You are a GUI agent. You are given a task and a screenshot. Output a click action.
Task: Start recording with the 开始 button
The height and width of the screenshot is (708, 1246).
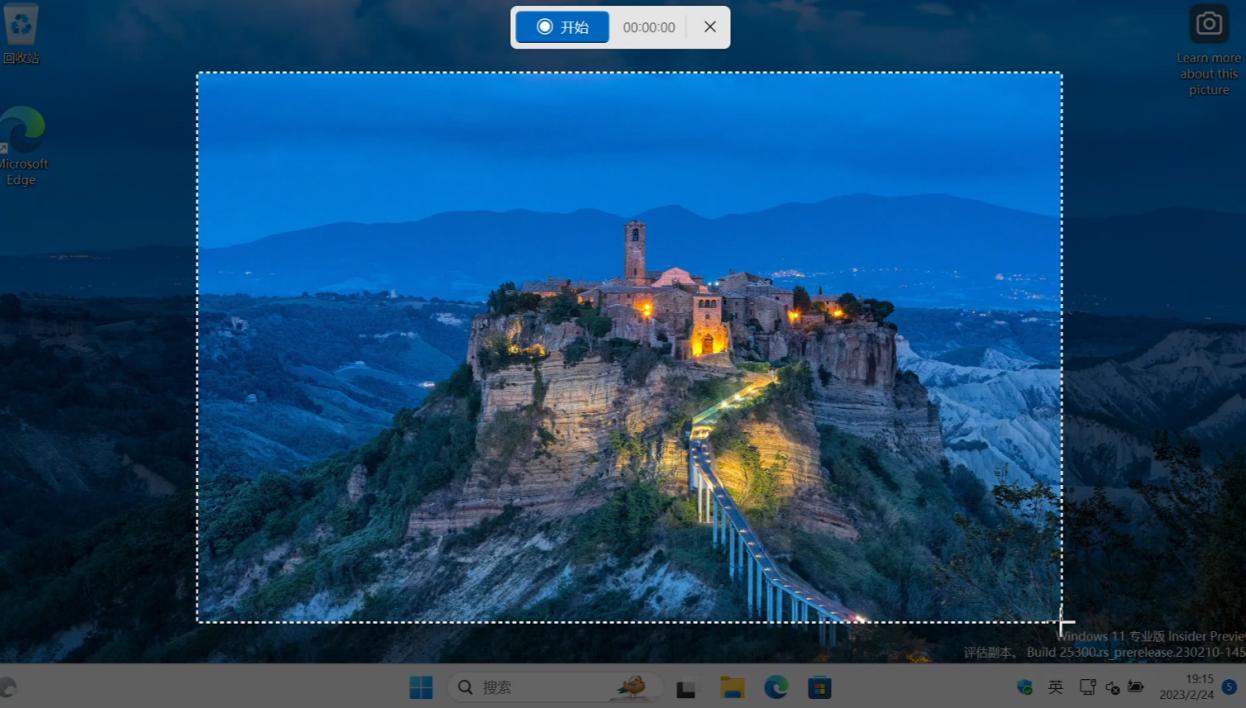(562, 27)
